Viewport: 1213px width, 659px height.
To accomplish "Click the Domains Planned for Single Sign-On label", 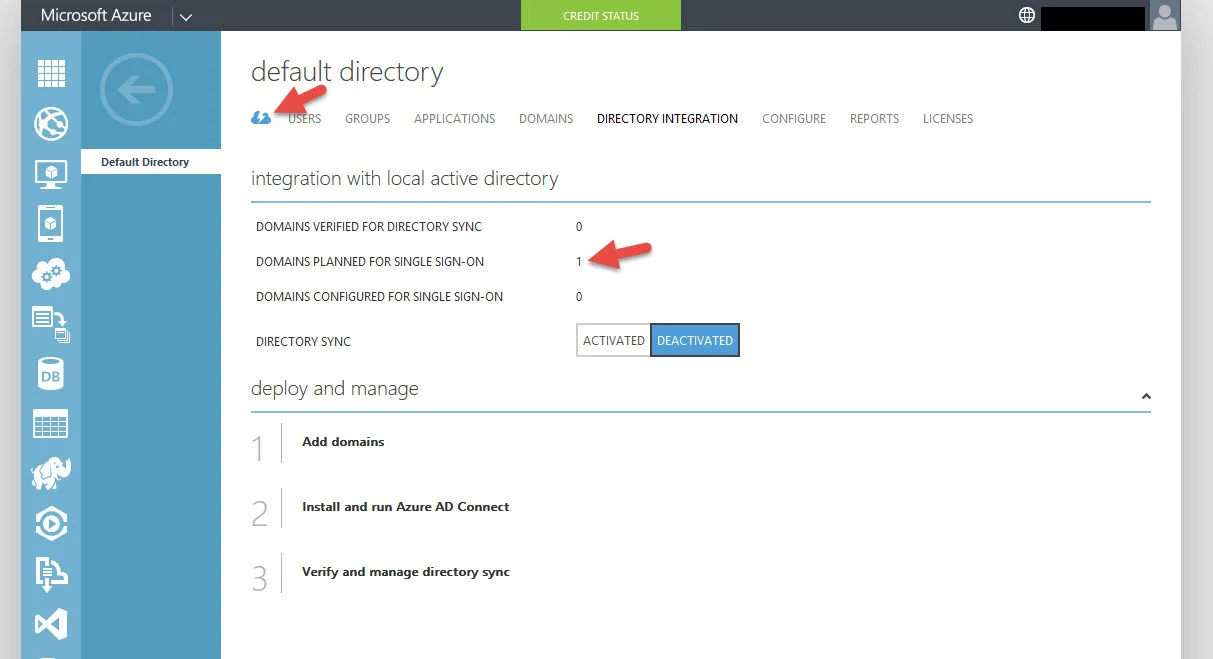I will point(370,262).
